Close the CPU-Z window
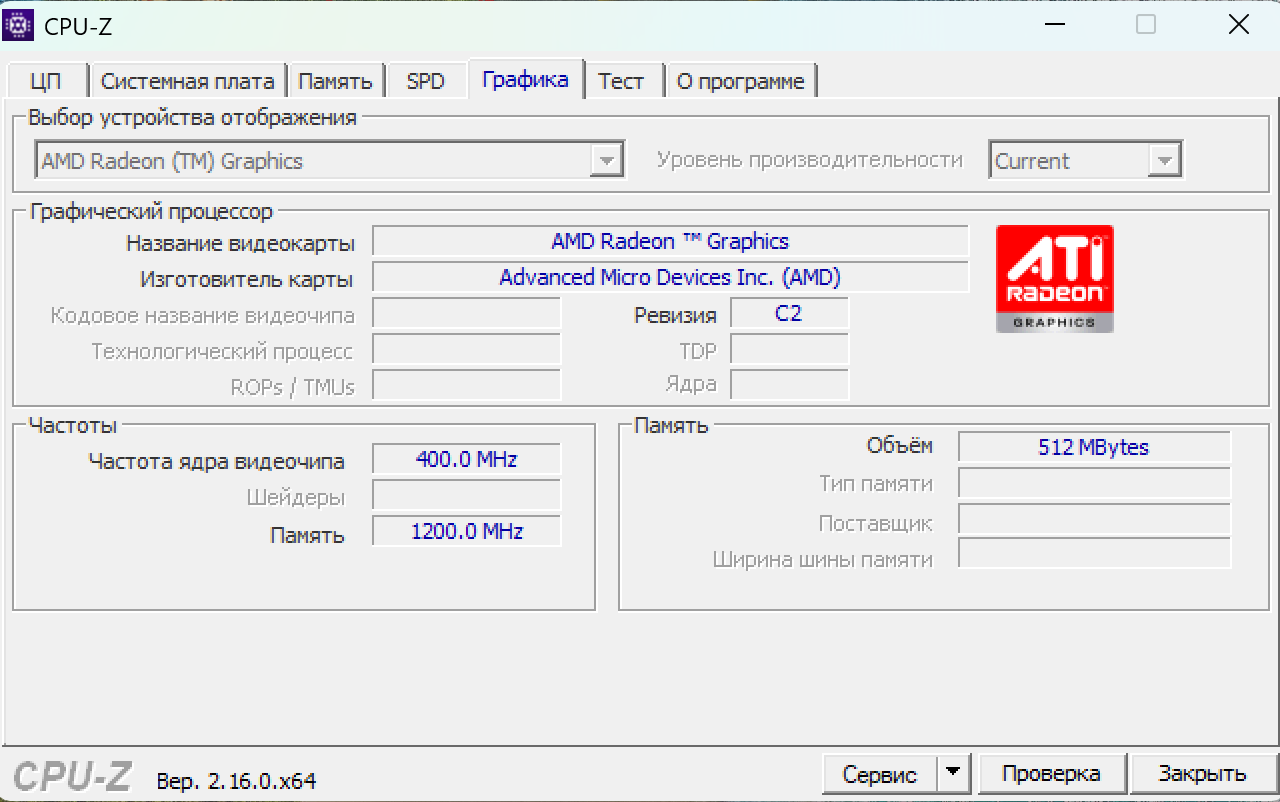 click(x=1238, y=25)
